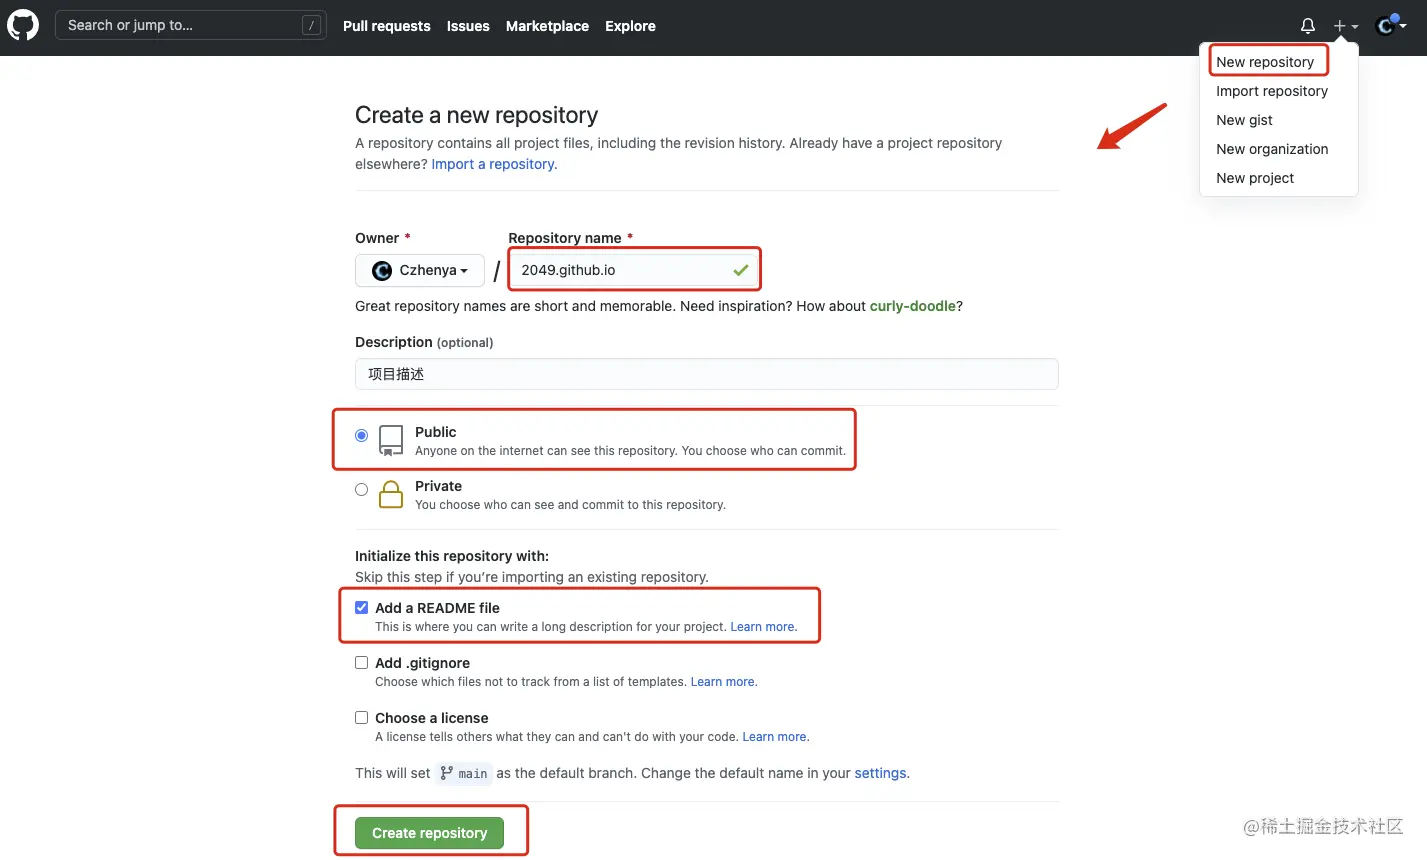Open the Czhenya owner dropdown

420,270
